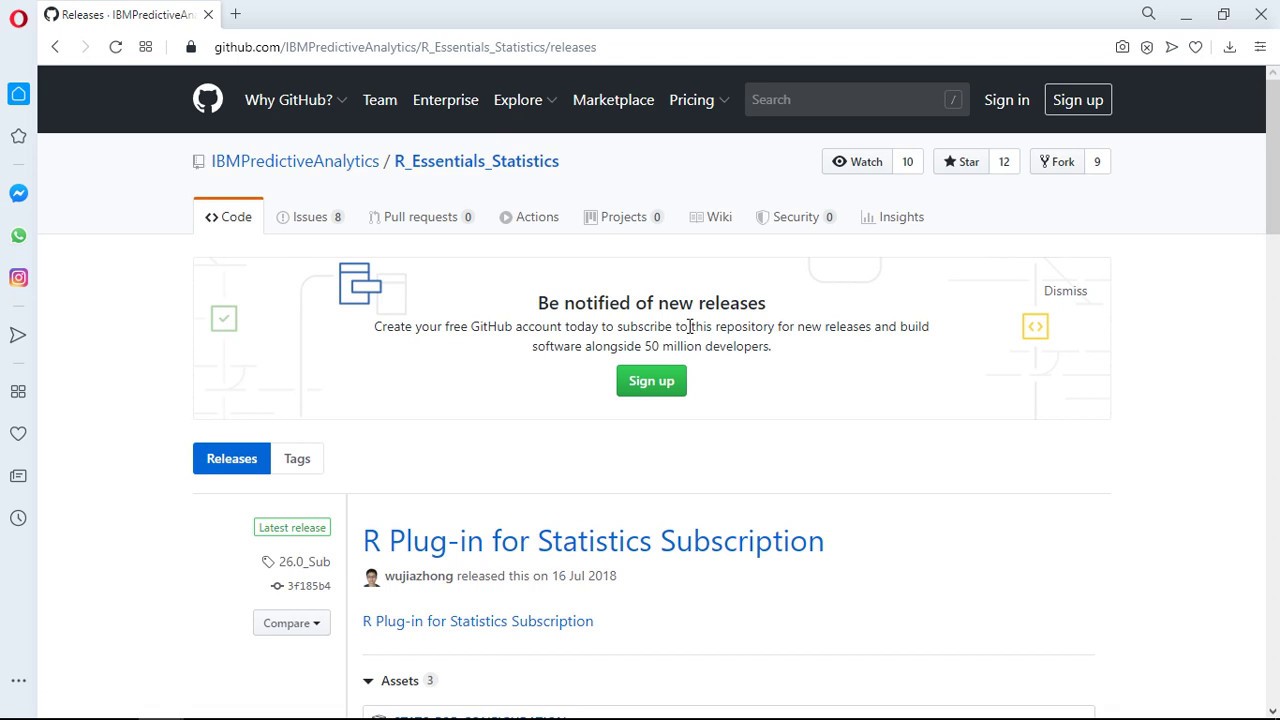Screen dimensions: 1280x720
Task: Open a new tab with plus button
Action: (x=236, y=14)
